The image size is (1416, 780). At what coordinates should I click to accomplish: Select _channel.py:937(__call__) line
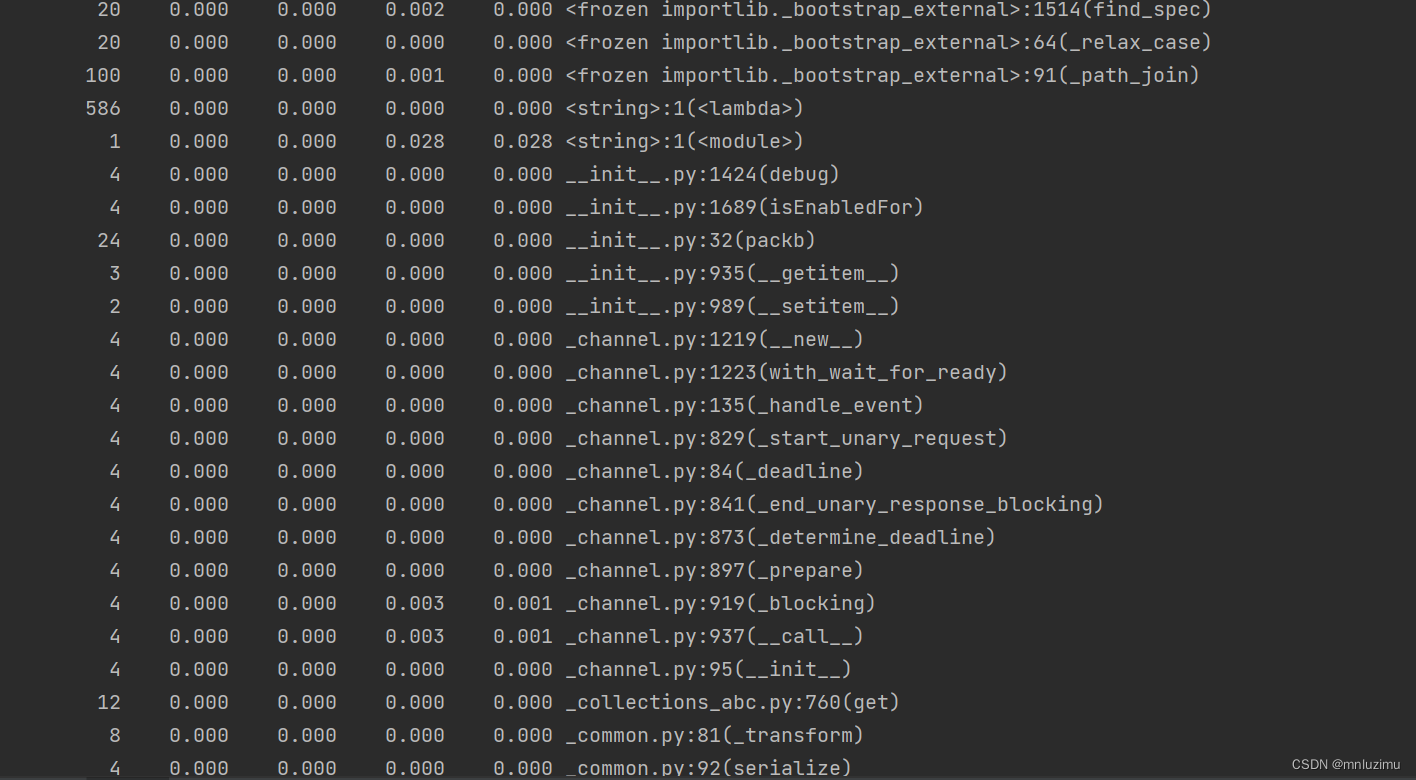click(714, 637)
